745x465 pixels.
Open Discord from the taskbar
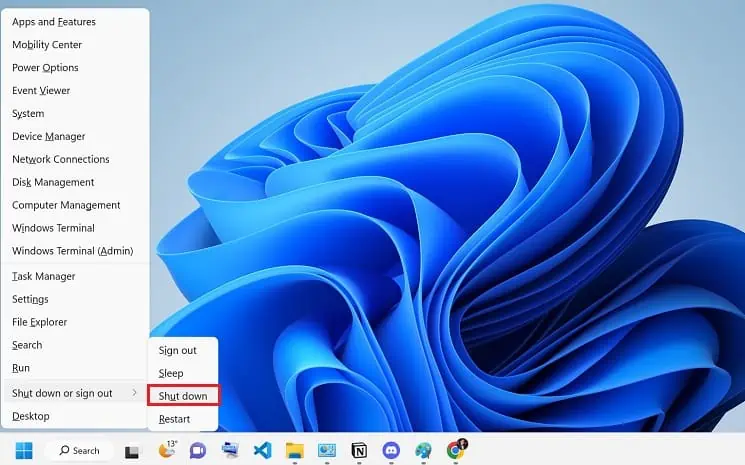391,451
